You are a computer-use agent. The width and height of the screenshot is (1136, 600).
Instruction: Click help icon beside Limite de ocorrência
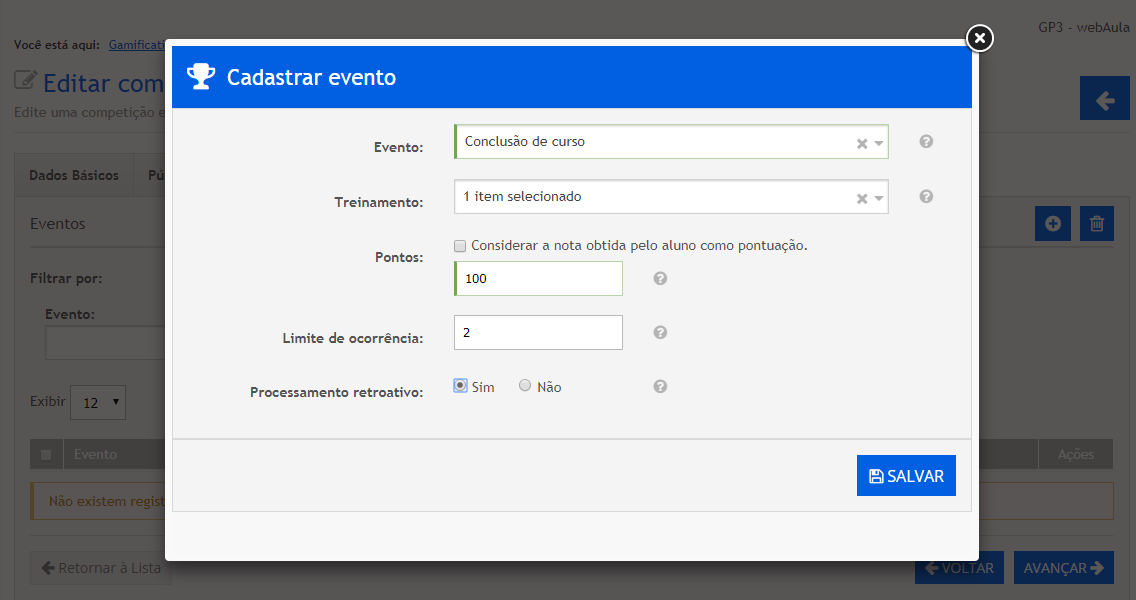coord(660,333)
